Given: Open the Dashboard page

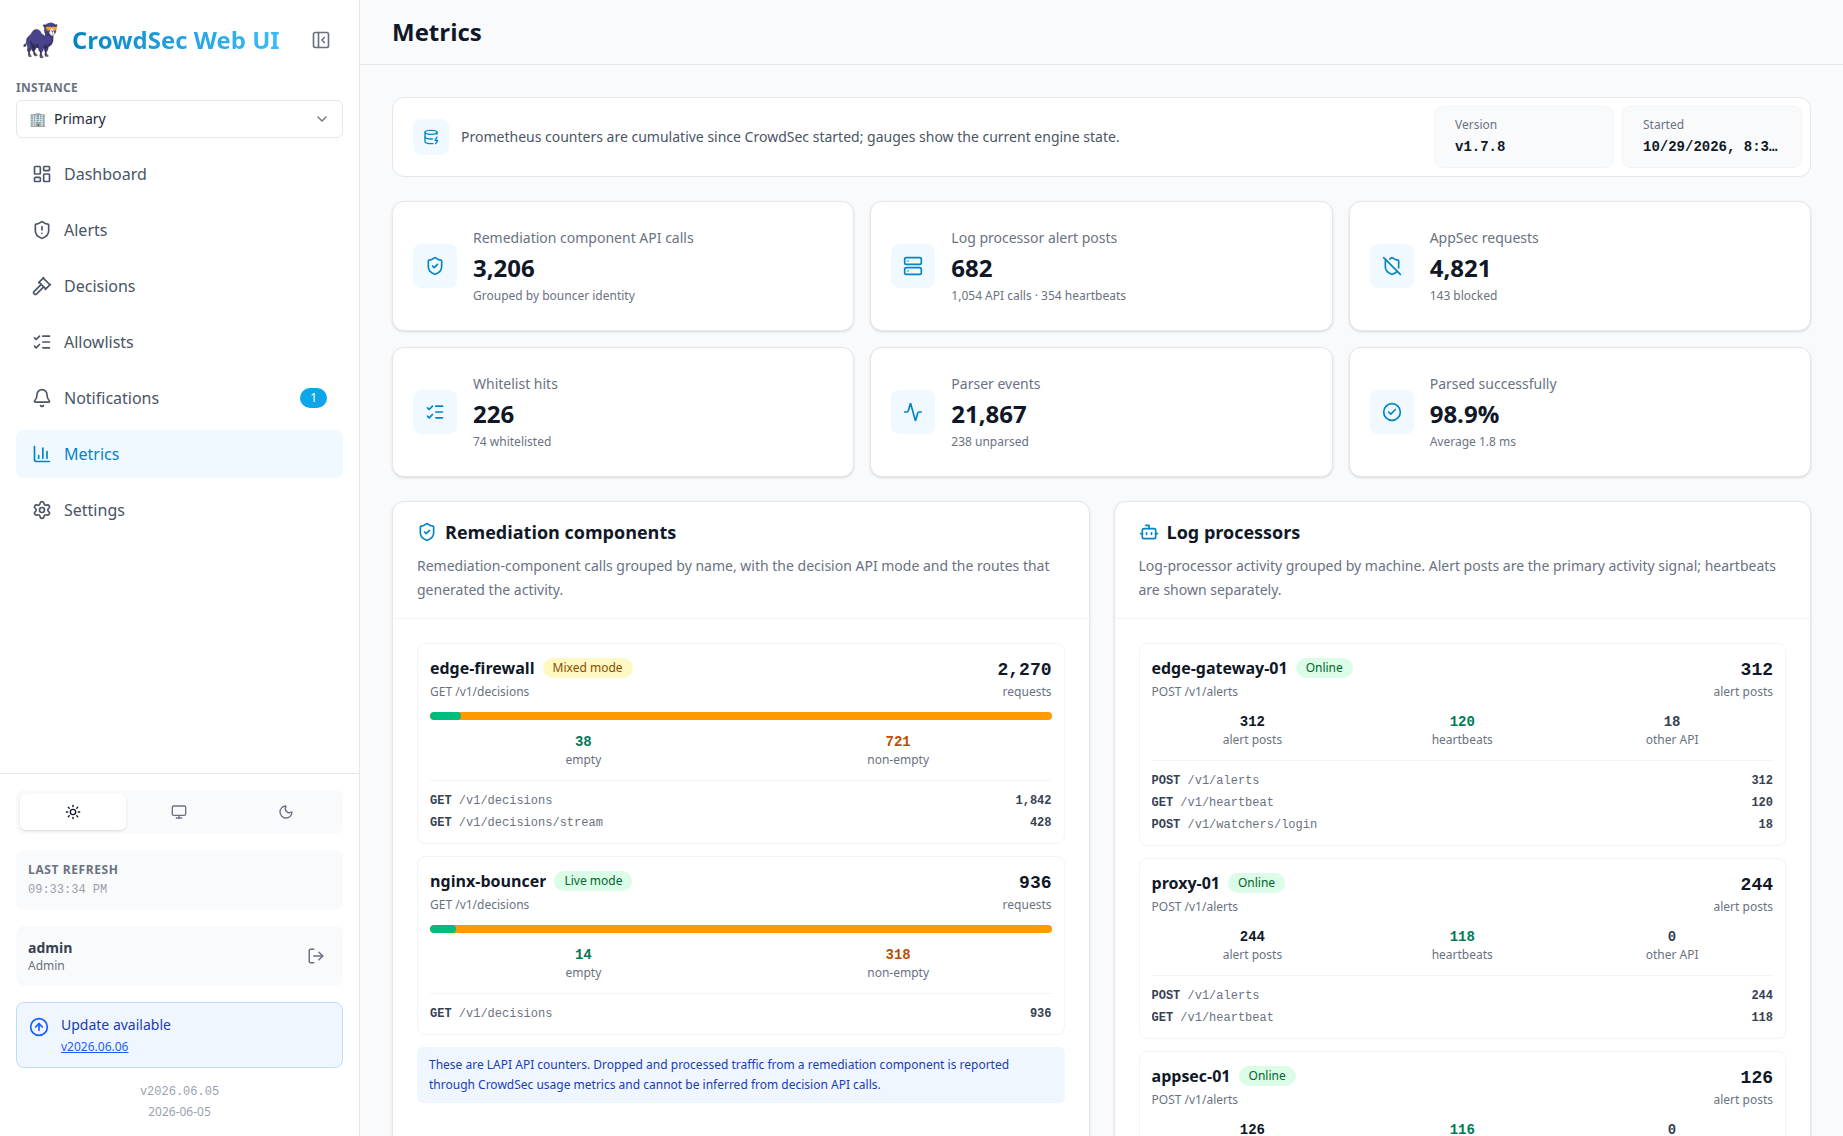Looking at the screenshot, I should (179, 174).
